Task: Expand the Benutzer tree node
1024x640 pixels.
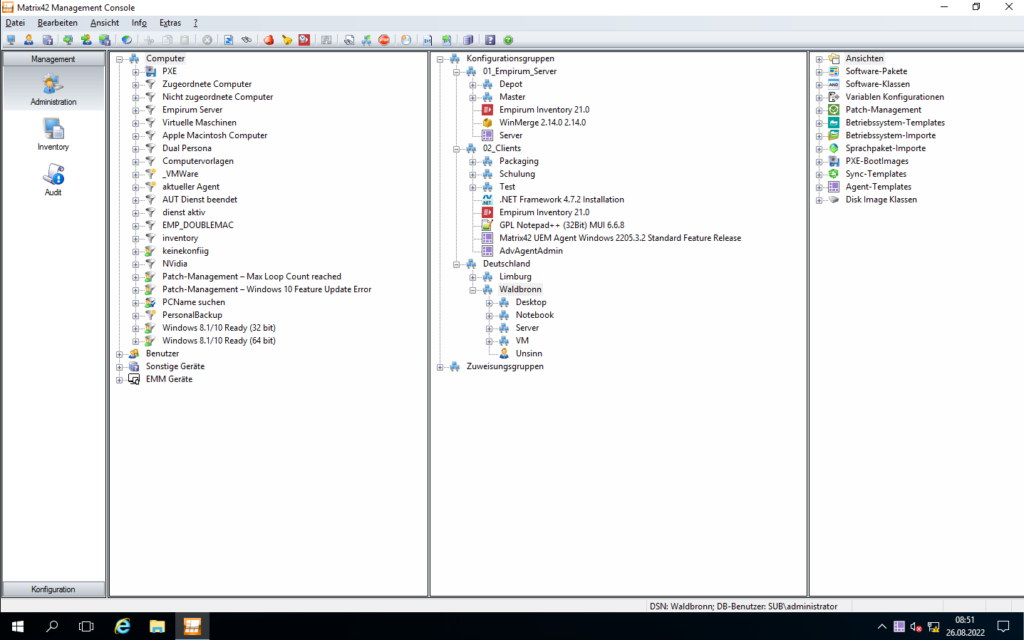Action: pos(120,354)
